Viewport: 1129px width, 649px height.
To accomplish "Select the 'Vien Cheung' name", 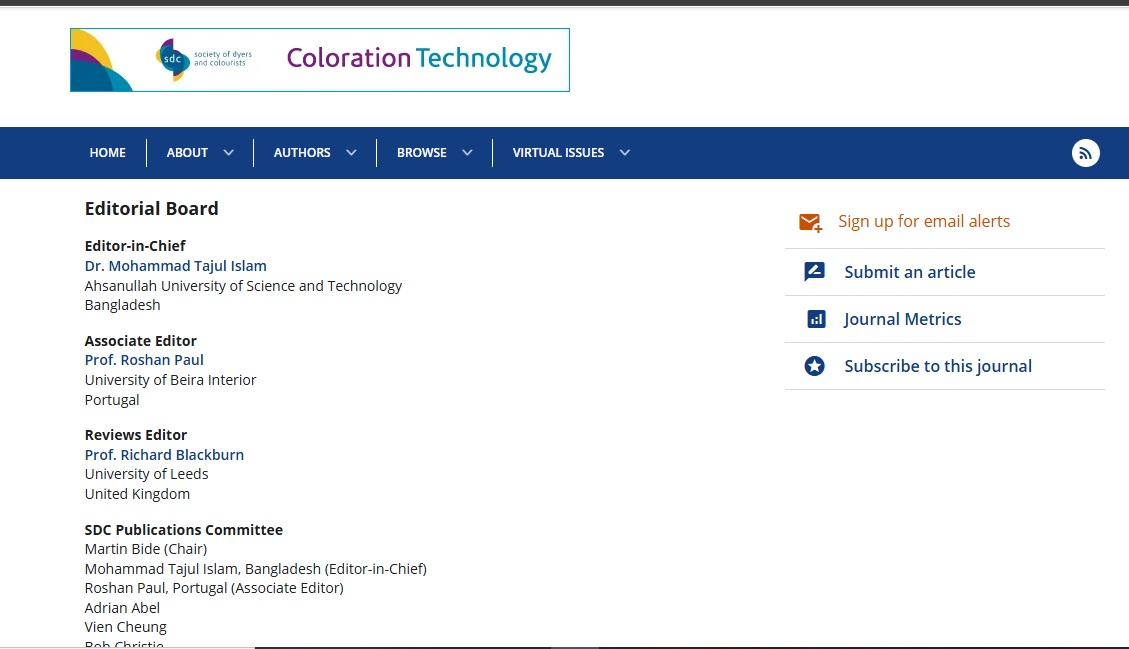I will click(125, 627).
